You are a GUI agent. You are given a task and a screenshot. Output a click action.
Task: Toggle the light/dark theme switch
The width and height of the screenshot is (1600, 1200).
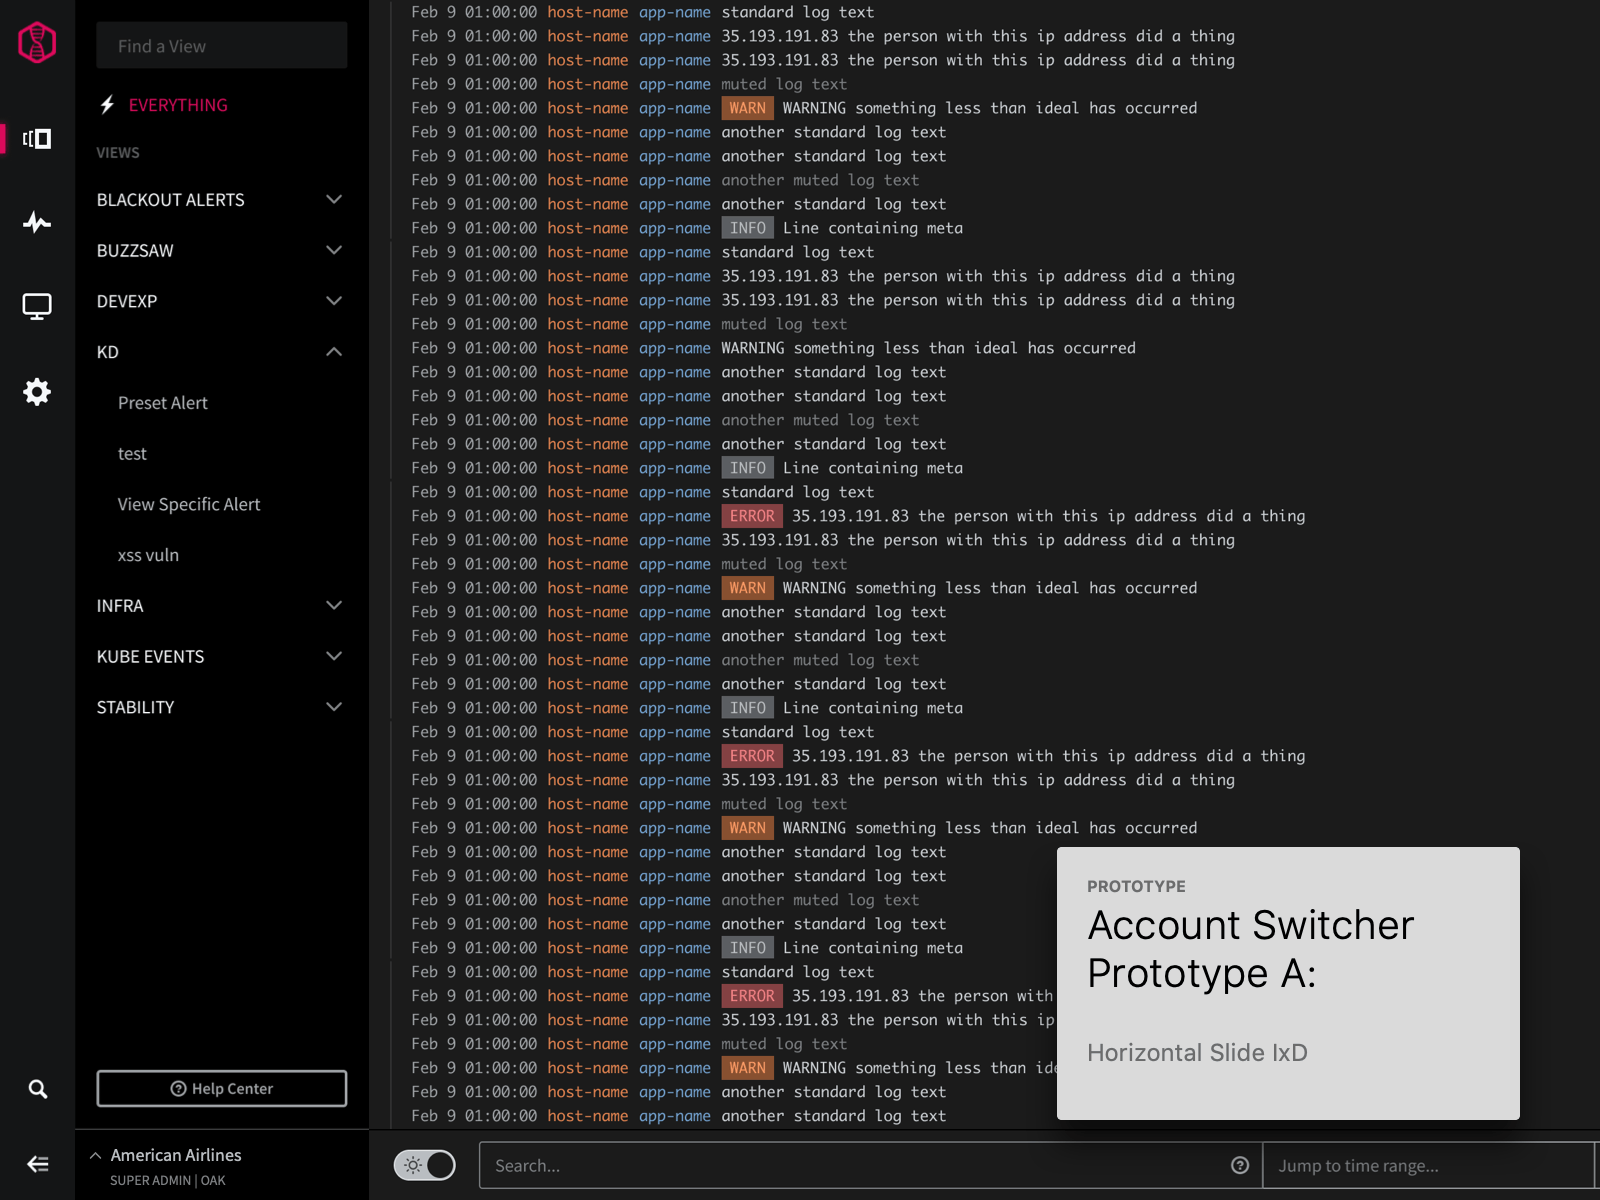click(x=425, y=1165)
